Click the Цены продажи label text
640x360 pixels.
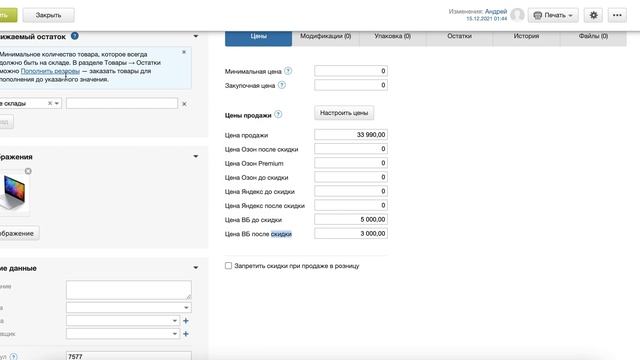(248, 116)
